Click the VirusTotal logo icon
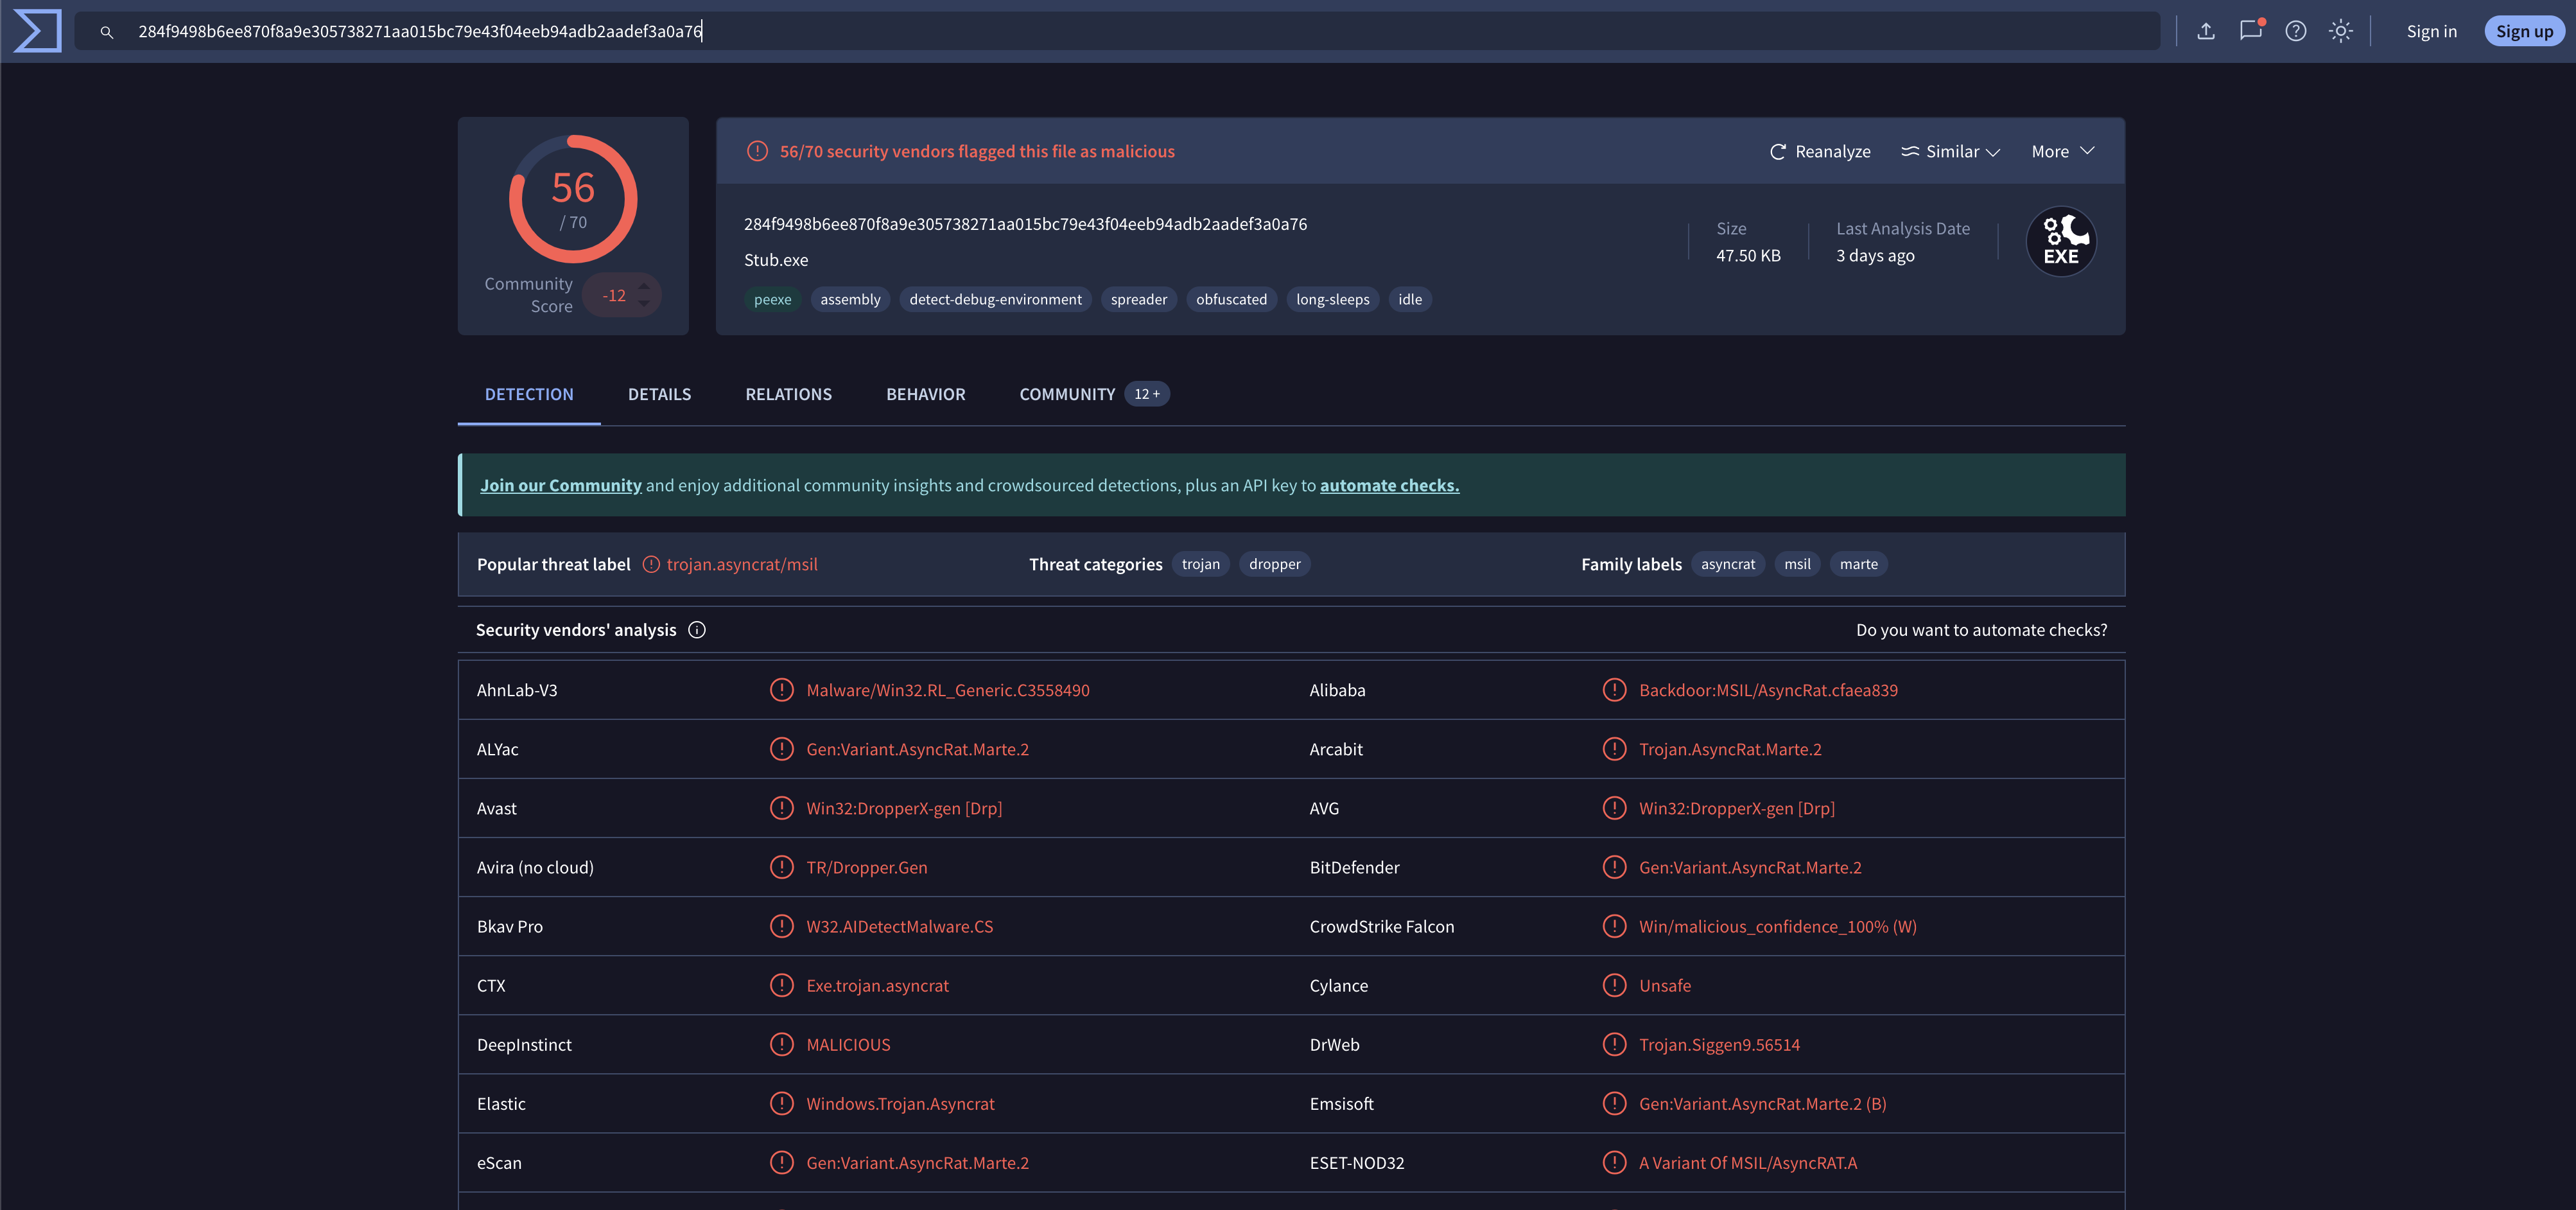The image size is (2576, 1210). 37,31
